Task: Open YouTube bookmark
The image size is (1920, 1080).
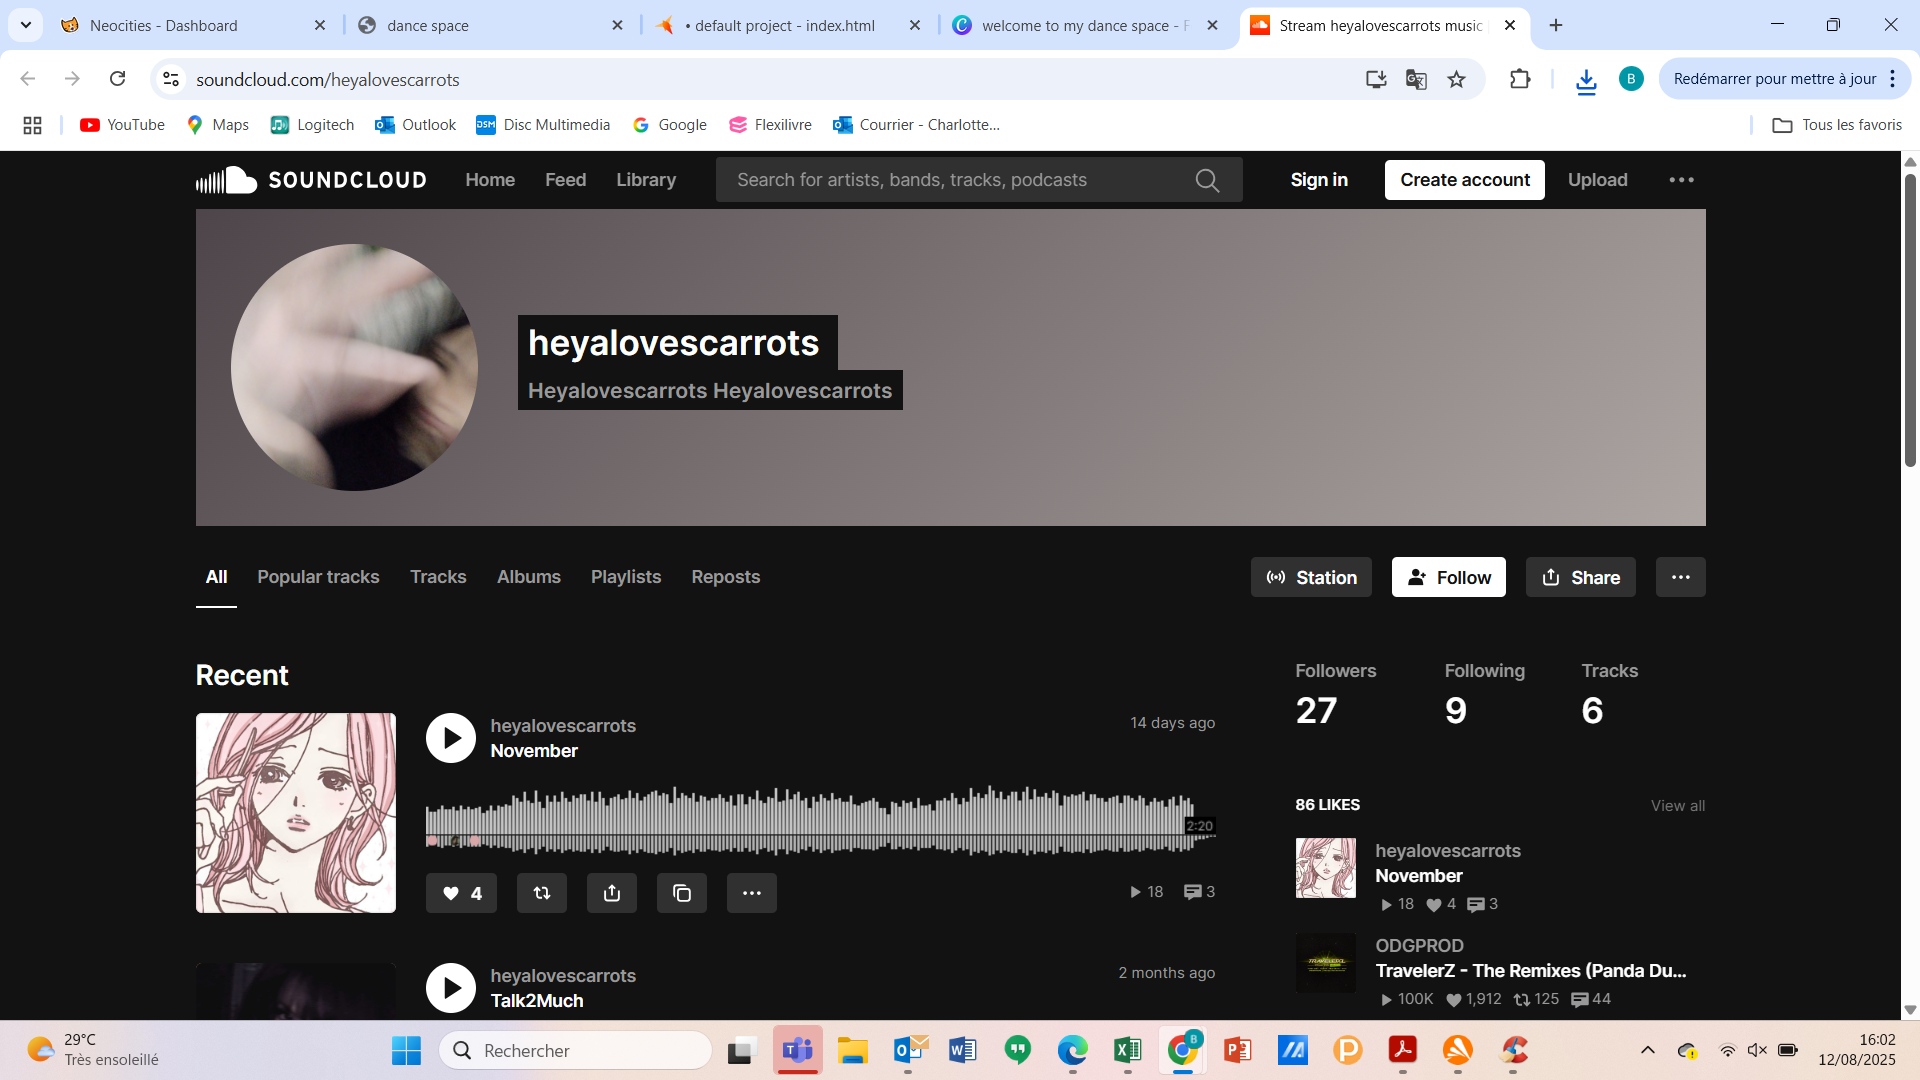Action: click(122, 125)
